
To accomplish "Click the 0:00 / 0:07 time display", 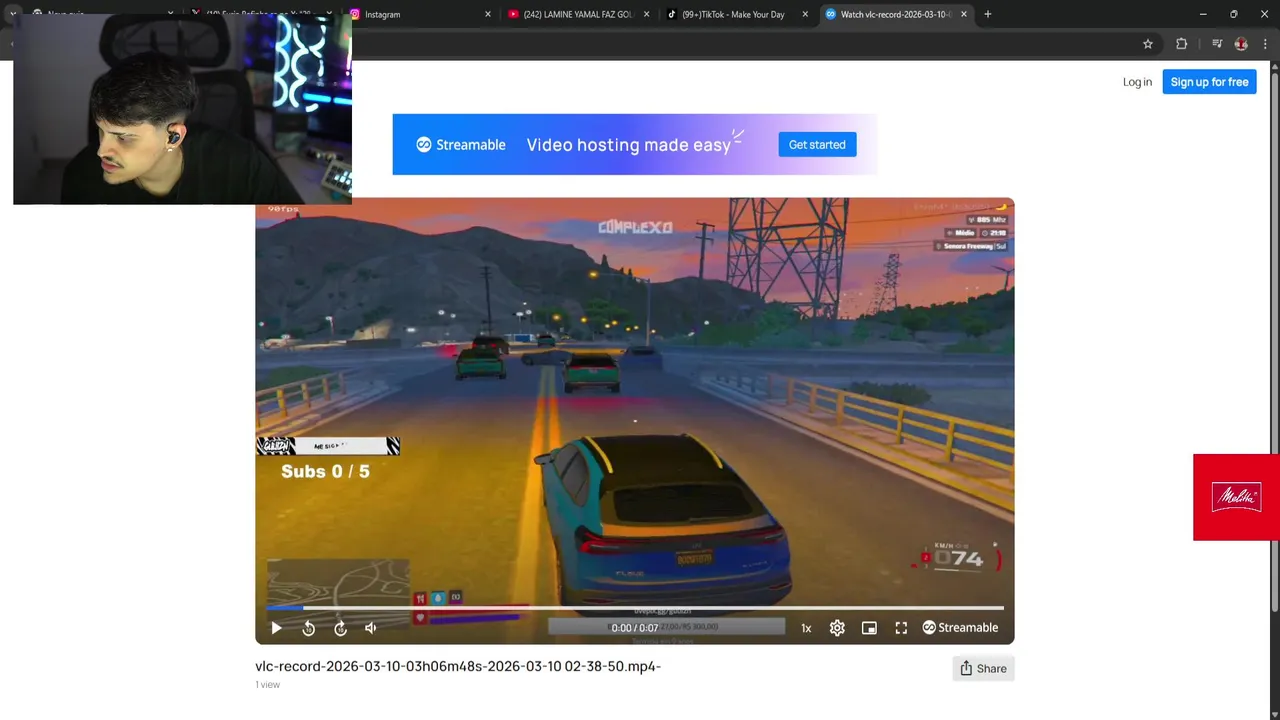I will (x=635, y=628).
